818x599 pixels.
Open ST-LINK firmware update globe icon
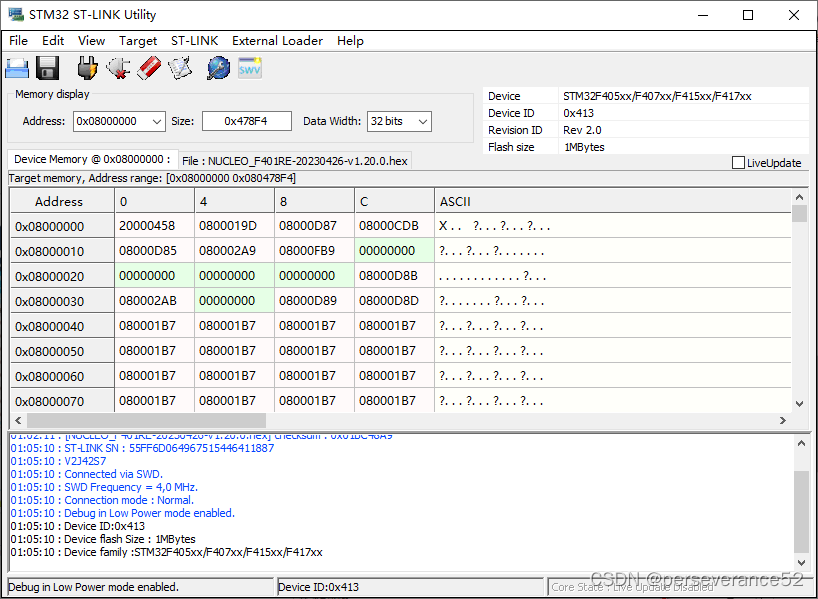click(x=219, y=68)
